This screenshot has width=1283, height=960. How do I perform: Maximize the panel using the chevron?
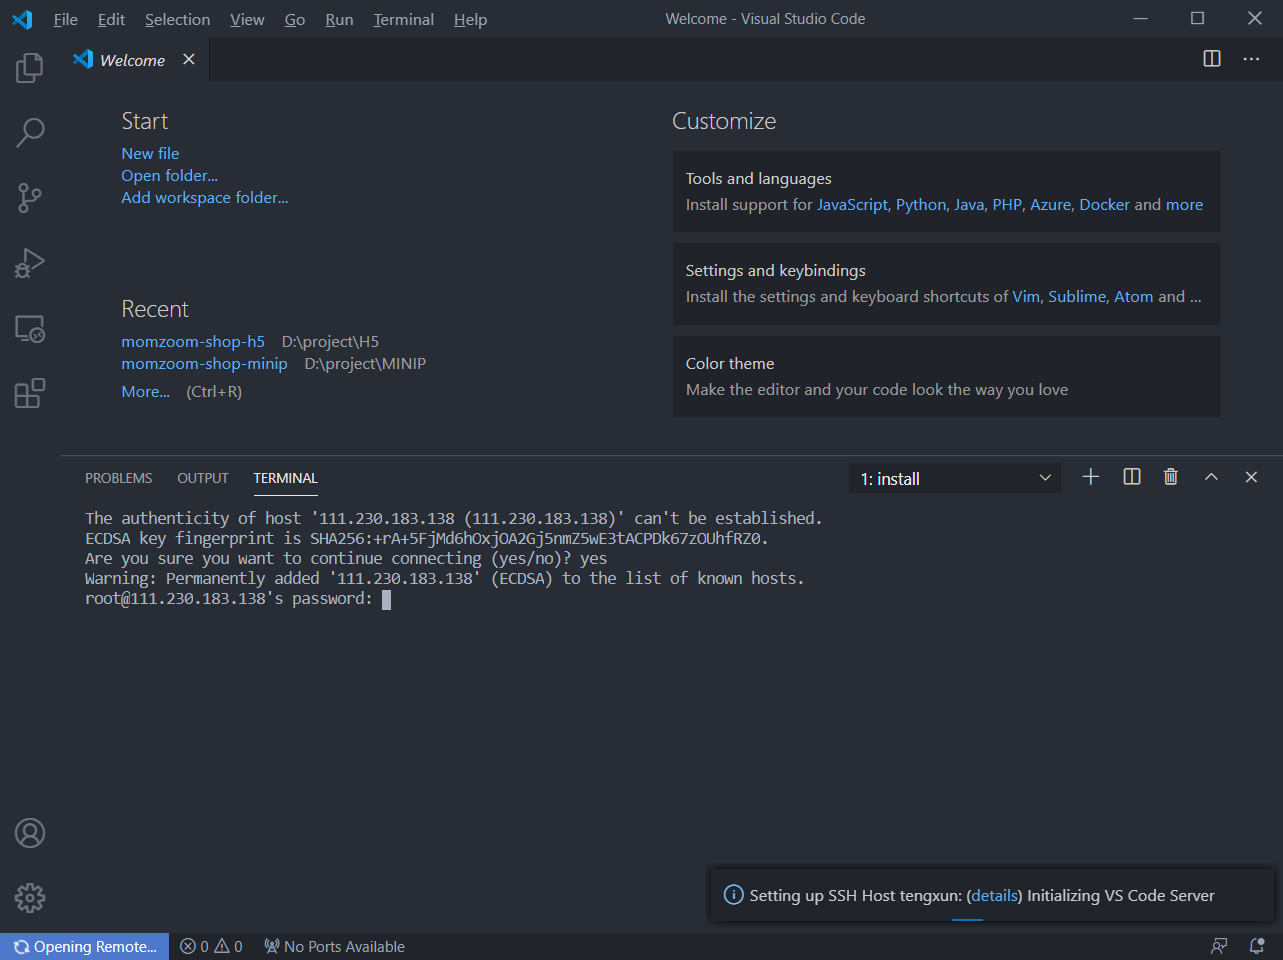tap(1210, 477)
